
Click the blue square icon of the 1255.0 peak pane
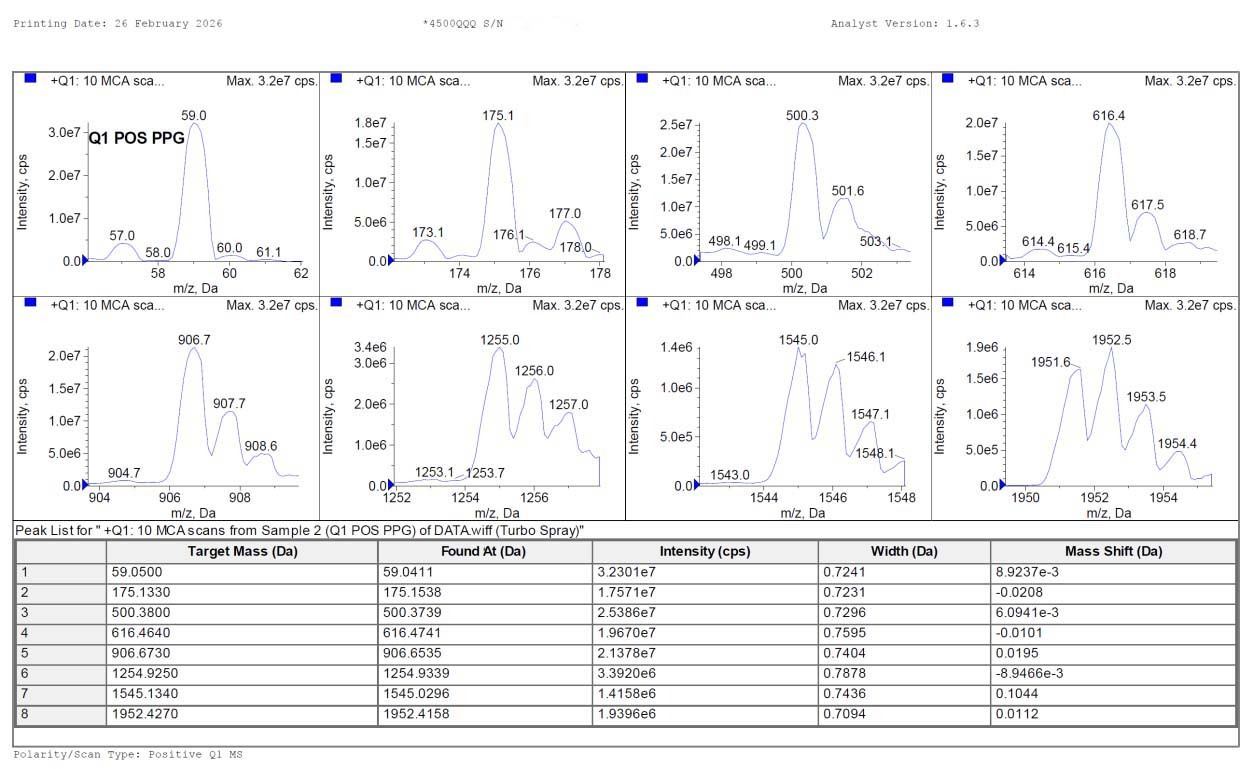(336, 302)
